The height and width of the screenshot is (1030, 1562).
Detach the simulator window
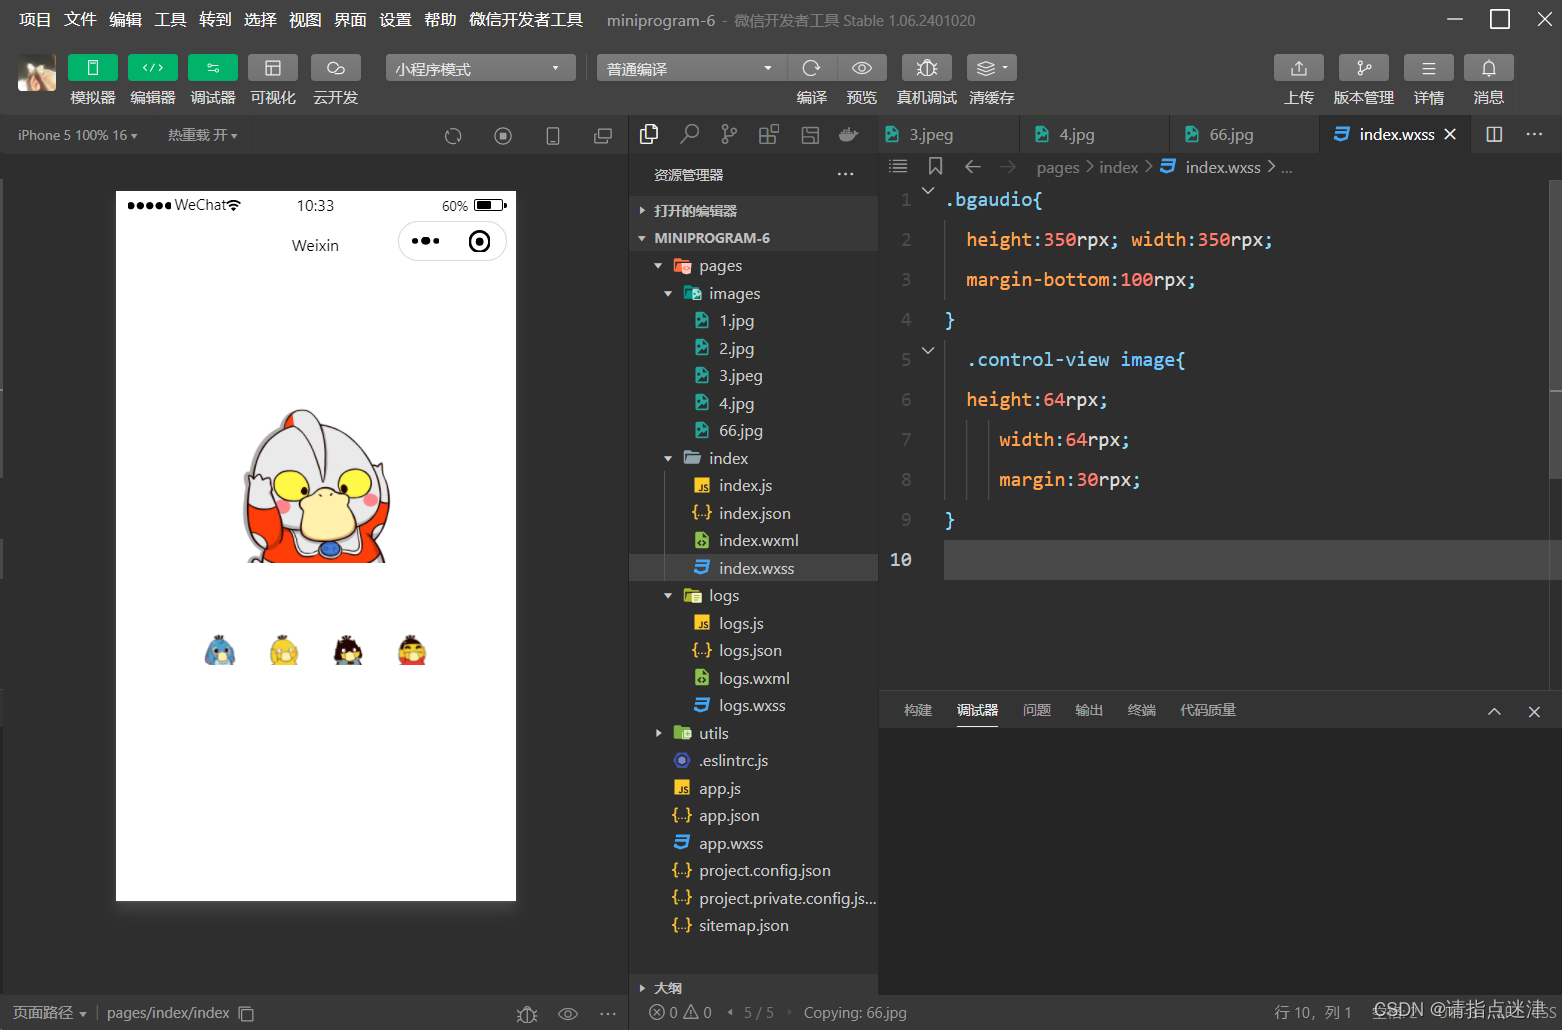click(x=603, y=136)
